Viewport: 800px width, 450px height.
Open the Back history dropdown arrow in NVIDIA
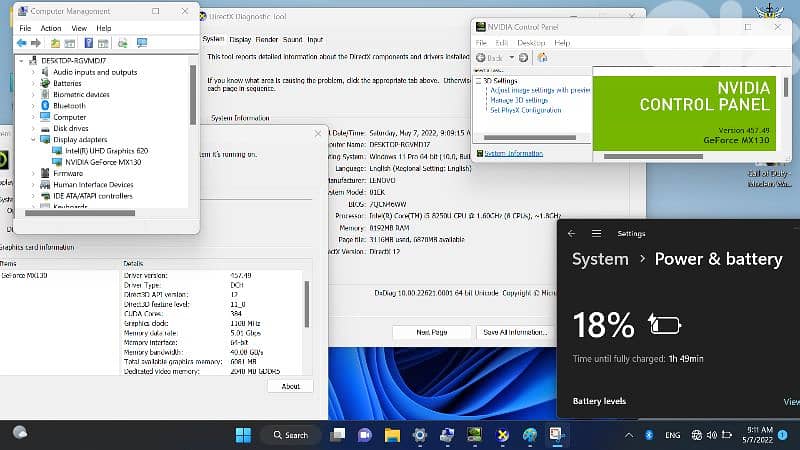[x=511, y=58]
